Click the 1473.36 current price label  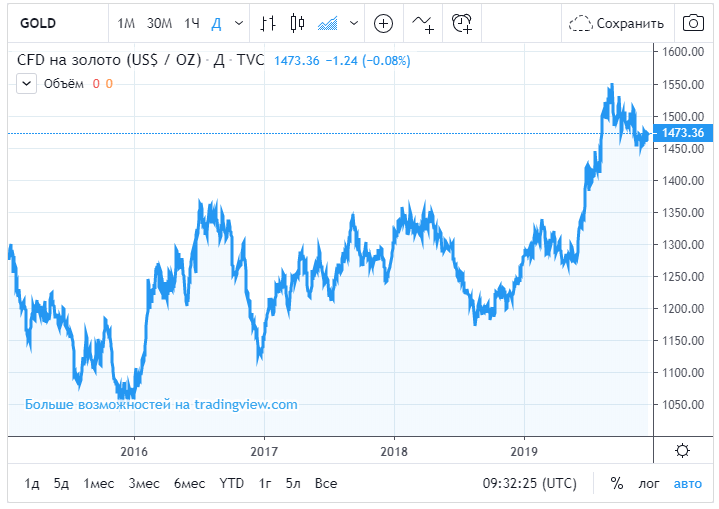[683, 133]
